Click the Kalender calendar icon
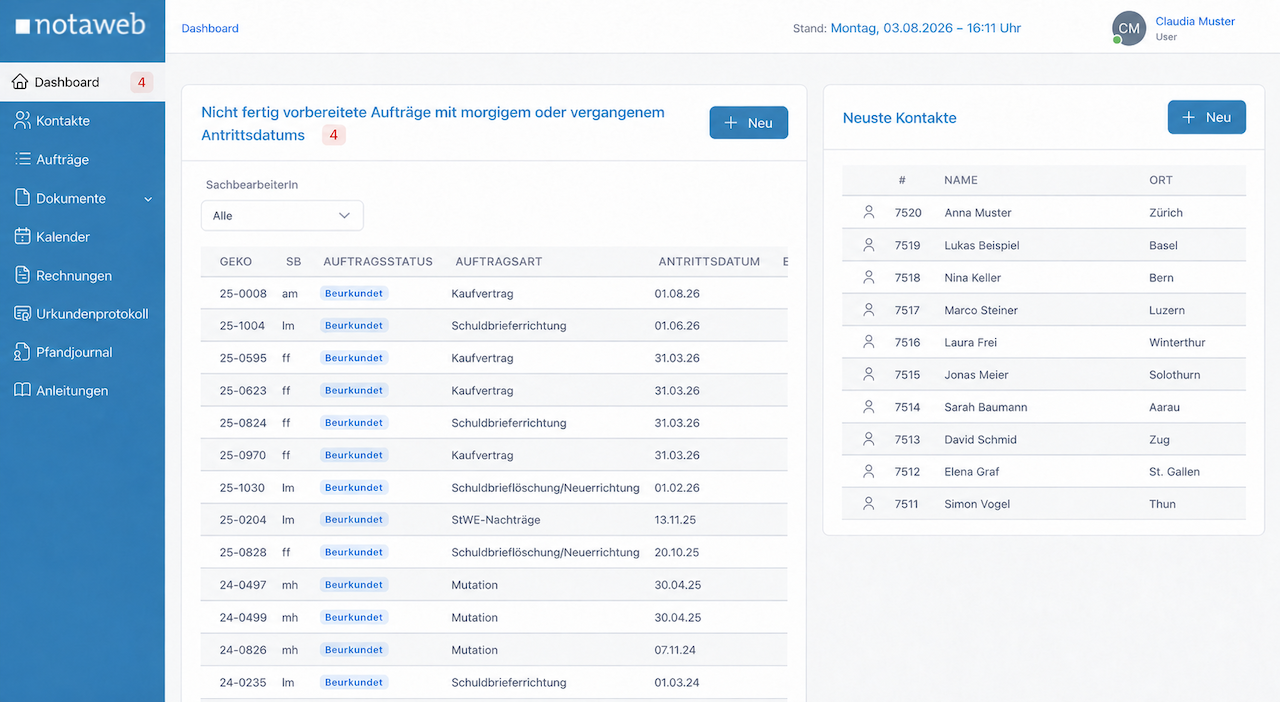This screenshot has height=702, width=1280. point(22,237)
